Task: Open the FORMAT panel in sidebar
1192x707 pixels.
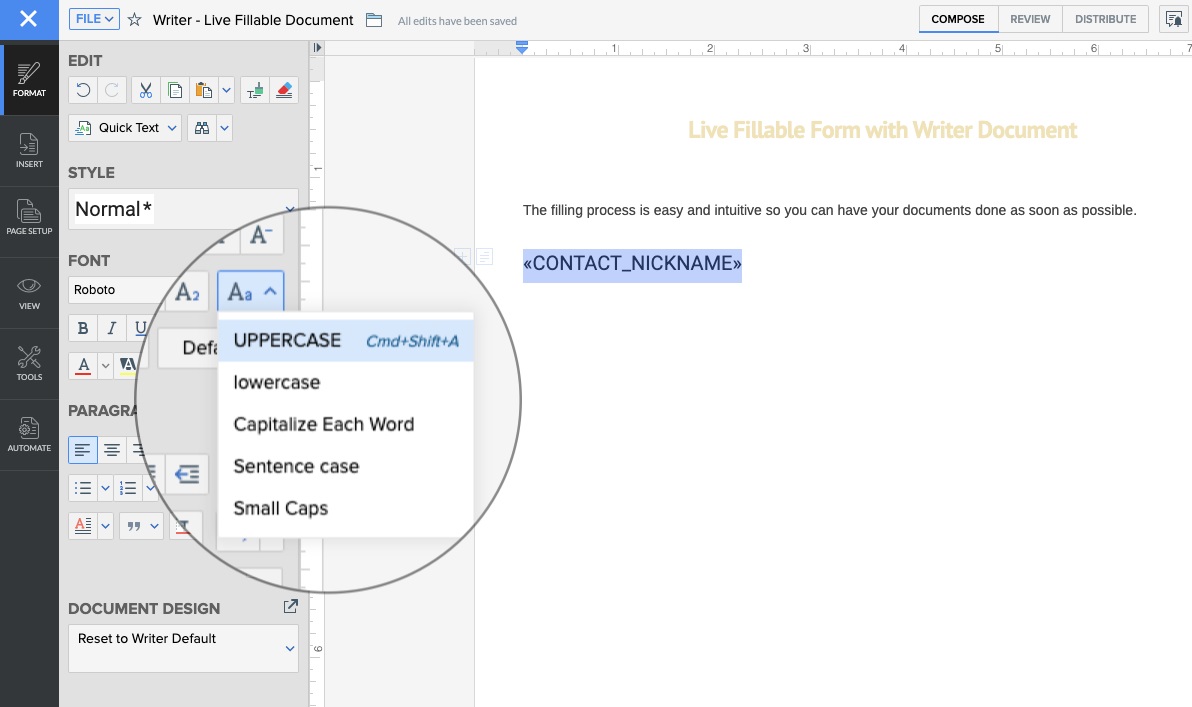Action: pos(30,80)
